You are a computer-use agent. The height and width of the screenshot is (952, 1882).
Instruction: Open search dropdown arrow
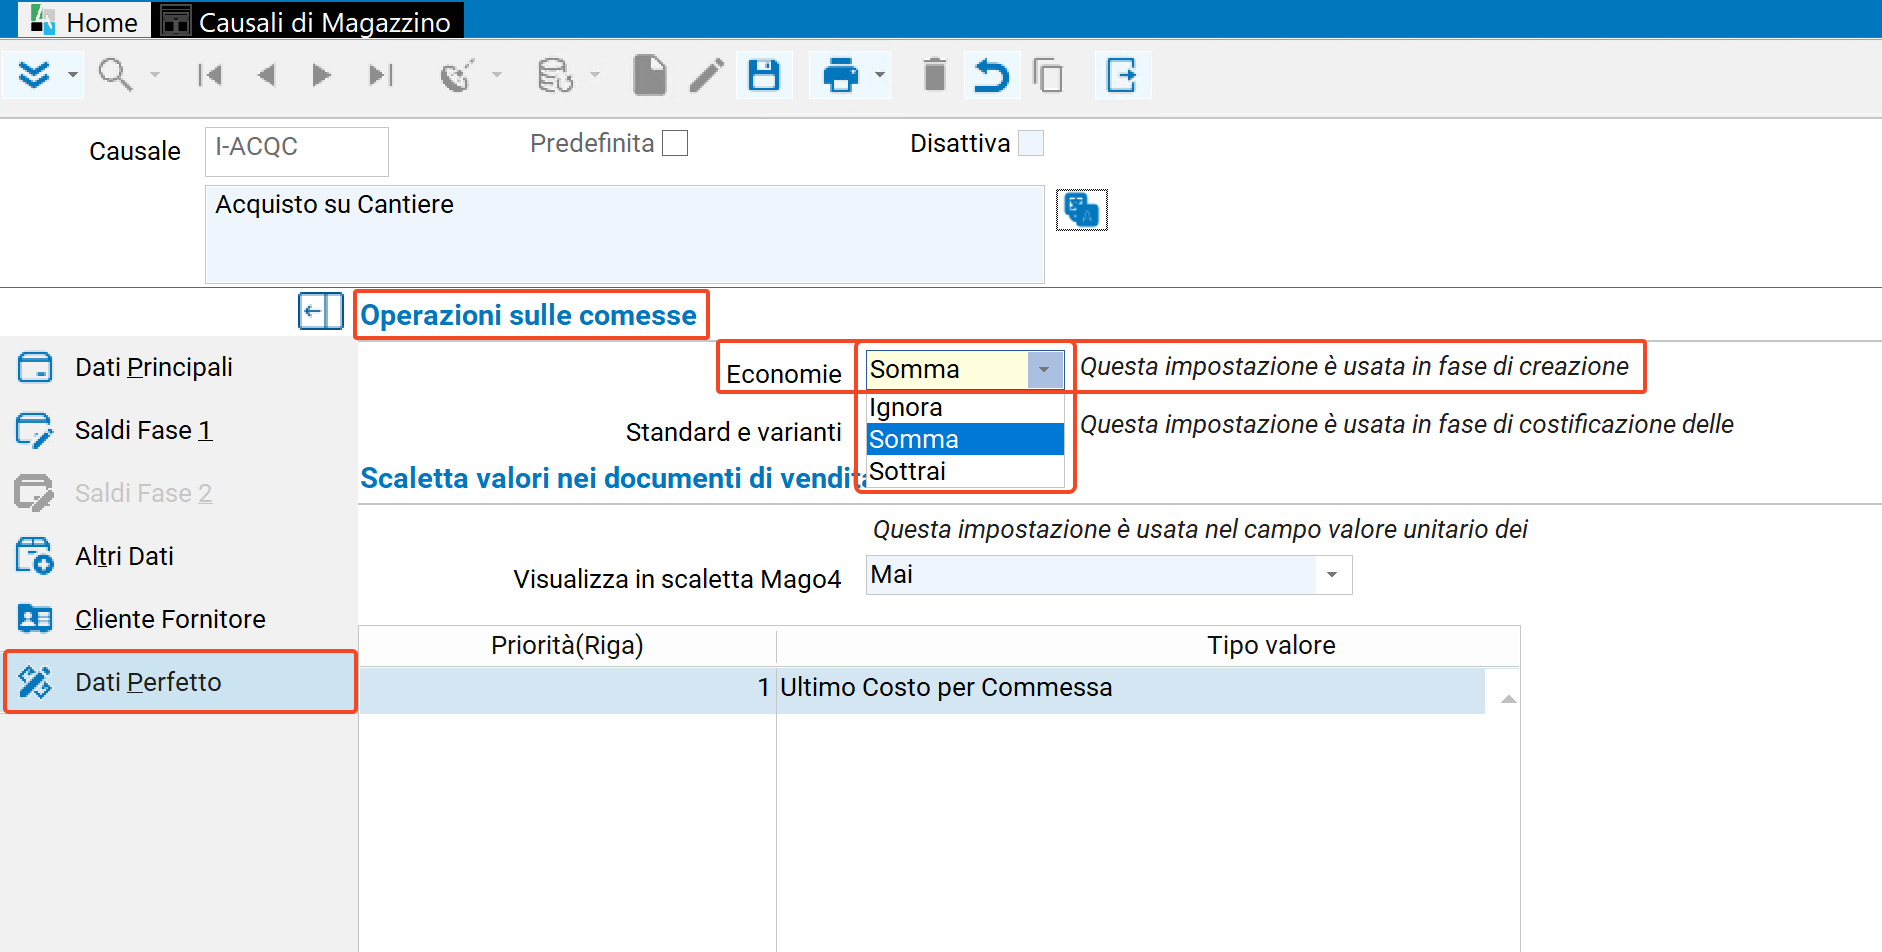click(x=154, y=75)
